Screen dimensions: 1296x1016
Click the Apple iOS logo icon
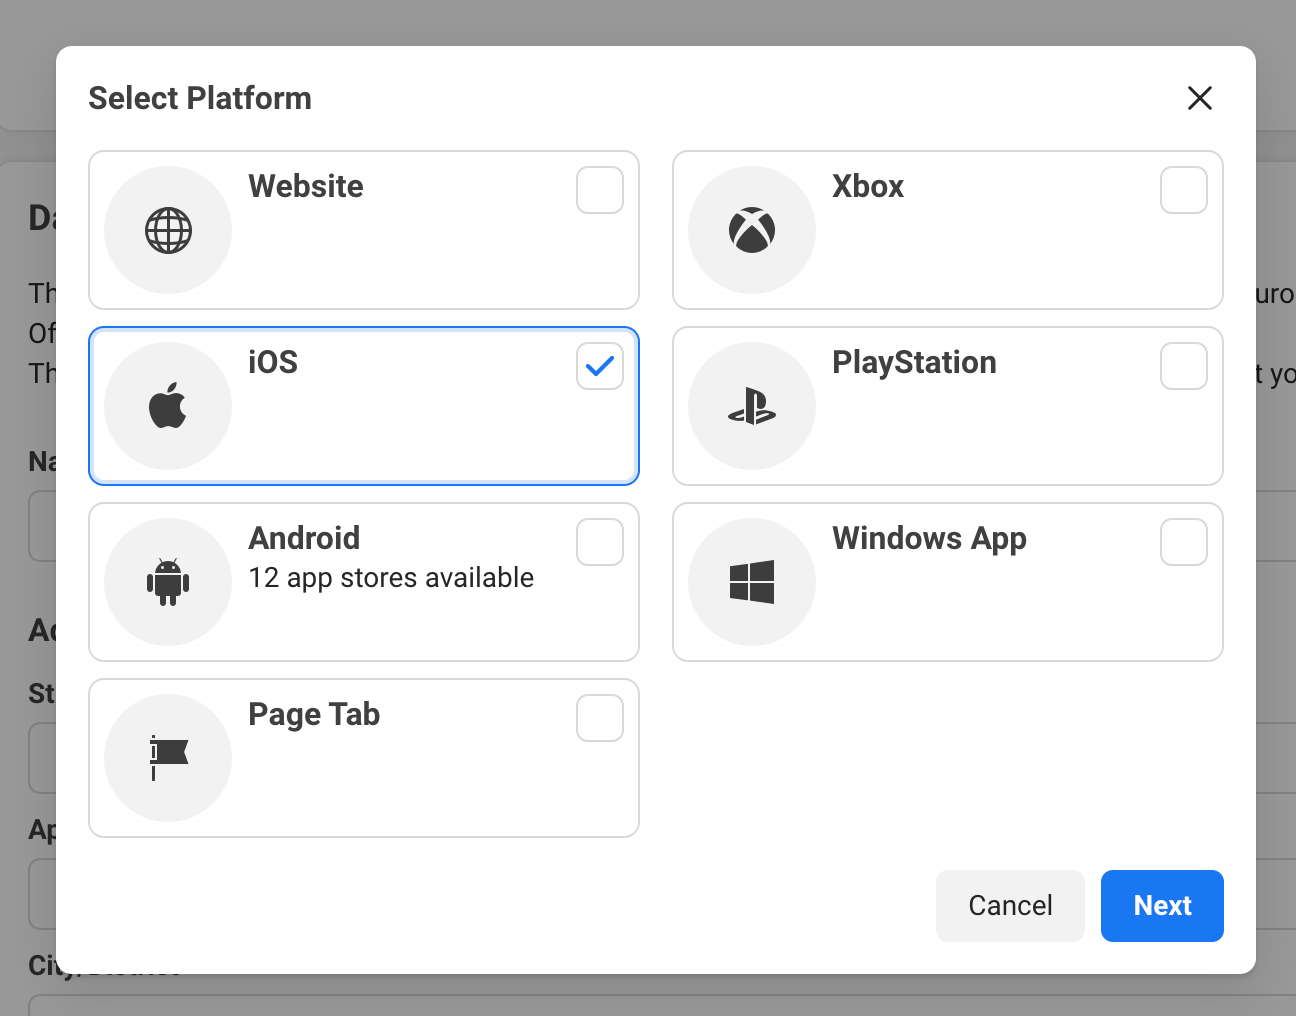(168, 406)
